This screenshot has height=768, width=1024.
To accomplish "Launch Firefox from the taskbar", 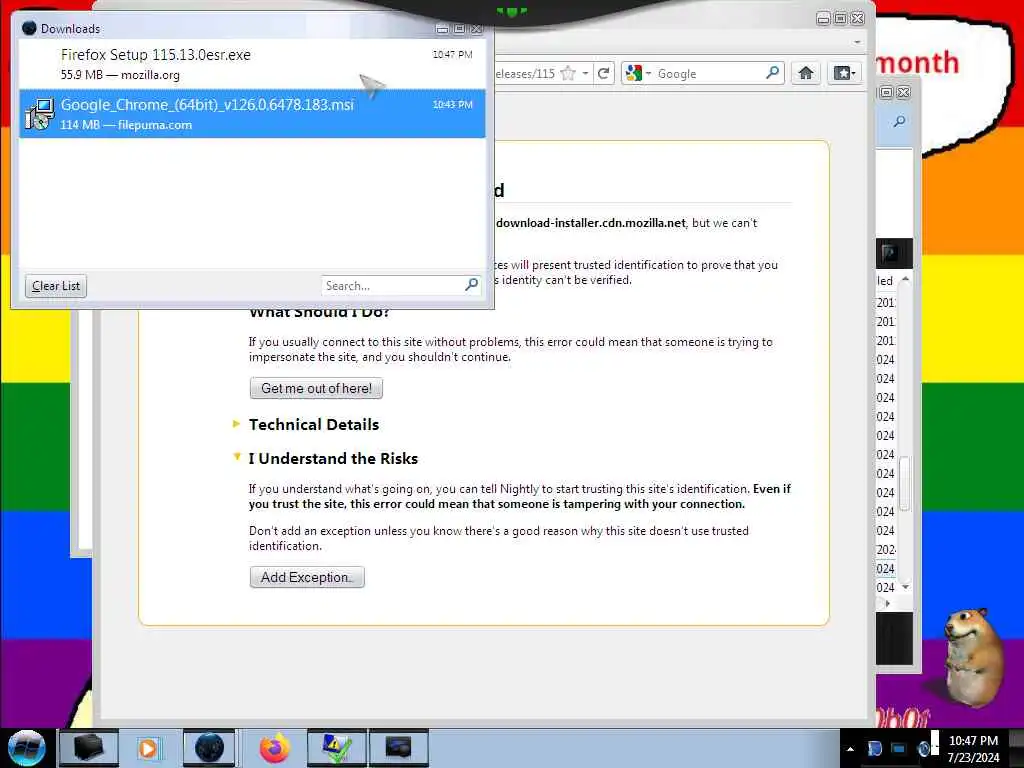I will tap(275, 748).
